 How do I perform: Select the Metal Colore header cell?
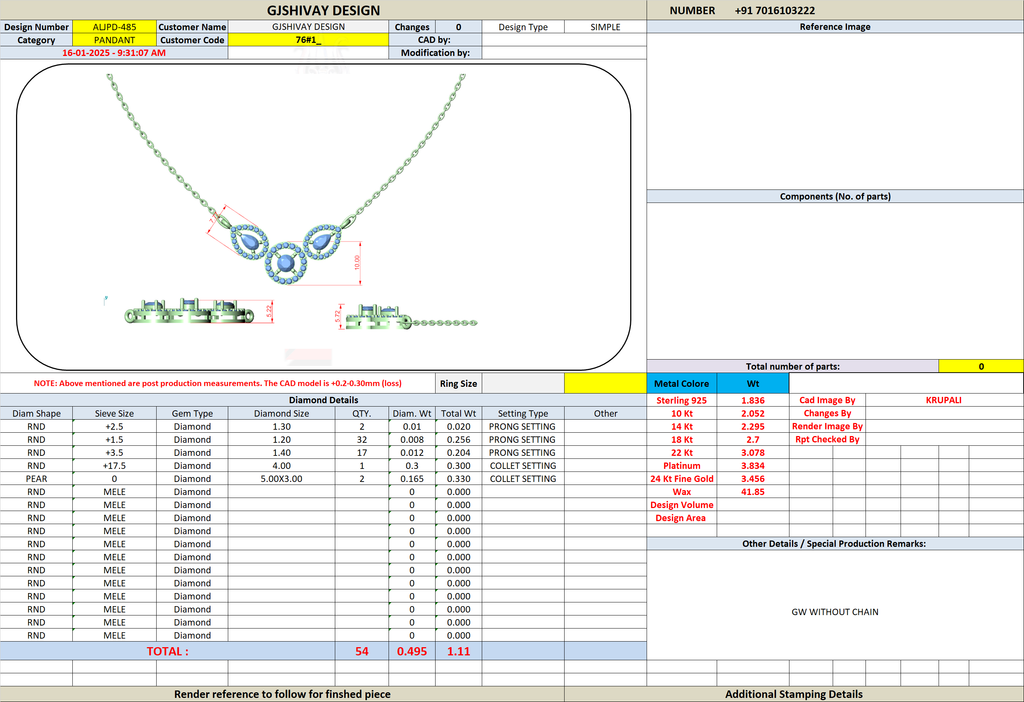coord(682,383)
